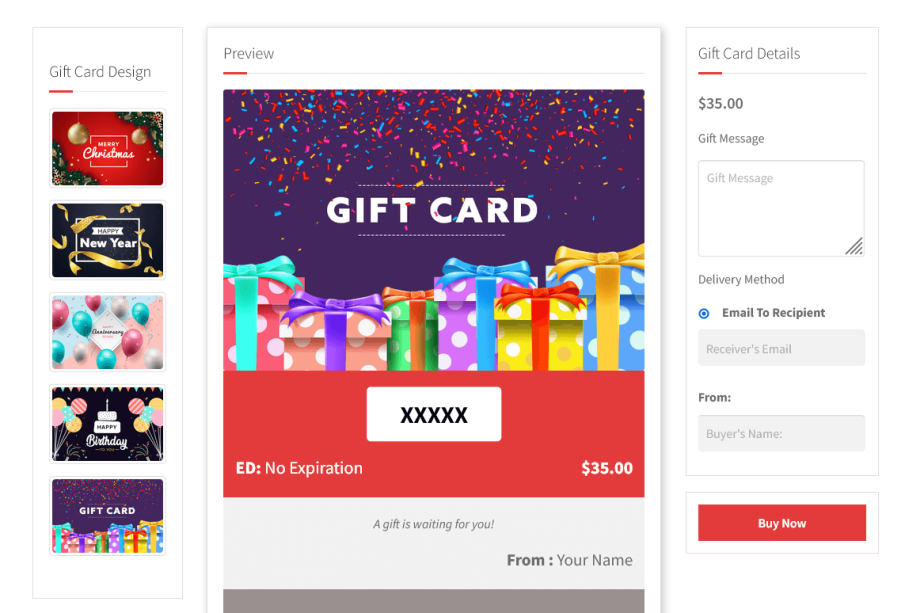The width and height of the screenshot is (905, 613).
Task: Click the Buy Now button
Action: (781, 523)
